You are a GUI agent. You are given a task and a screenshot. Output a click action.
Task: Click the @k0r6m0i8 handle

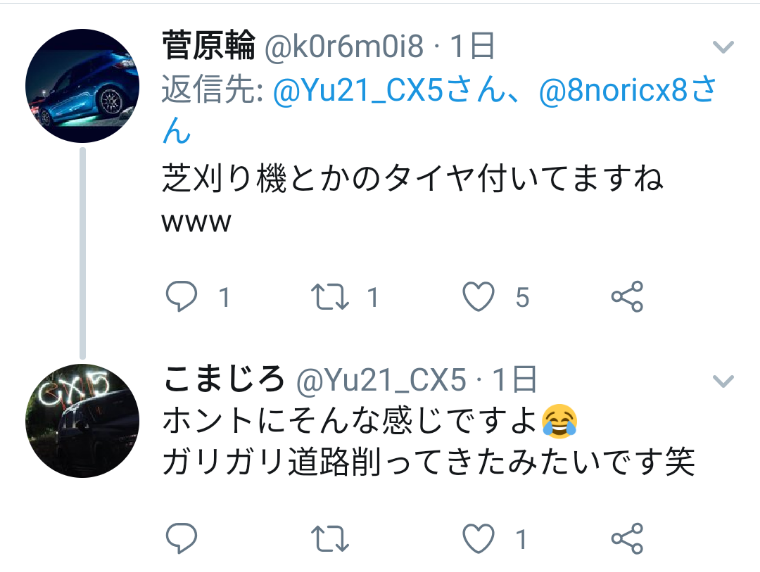point(344,47)
